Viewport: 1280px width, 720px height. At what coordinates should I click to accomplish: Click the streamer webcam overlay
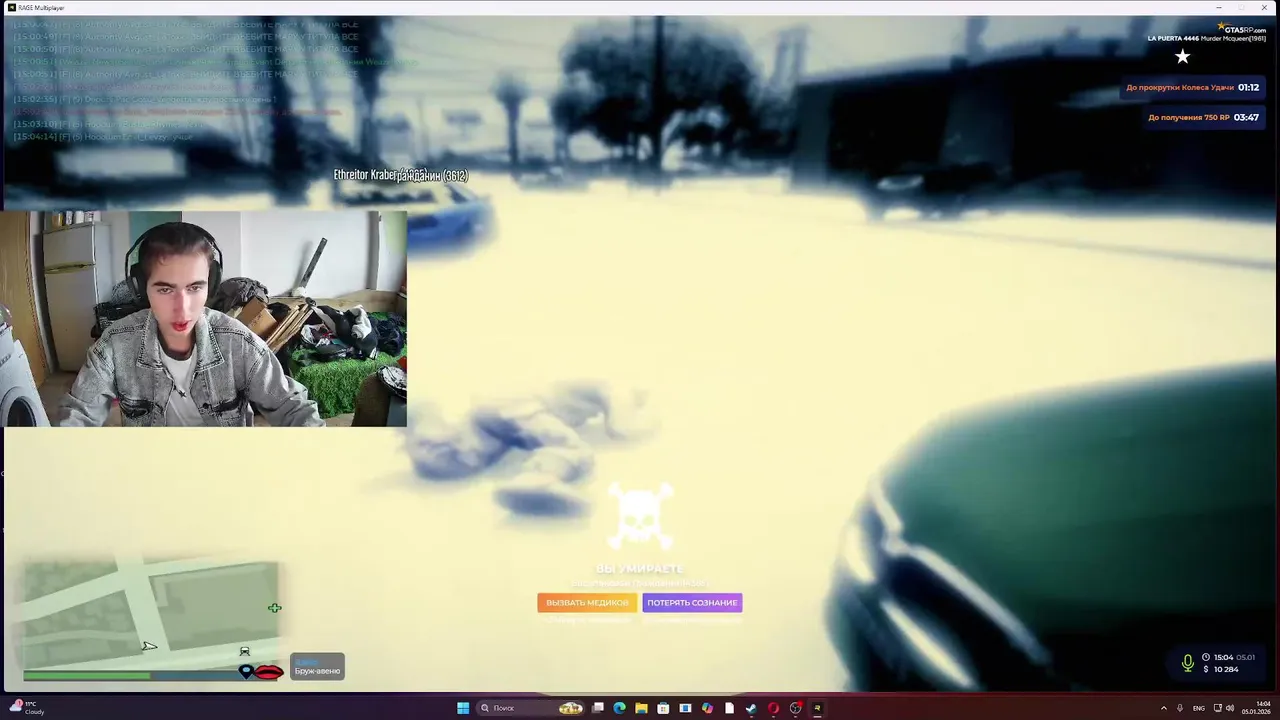(204, 318)
